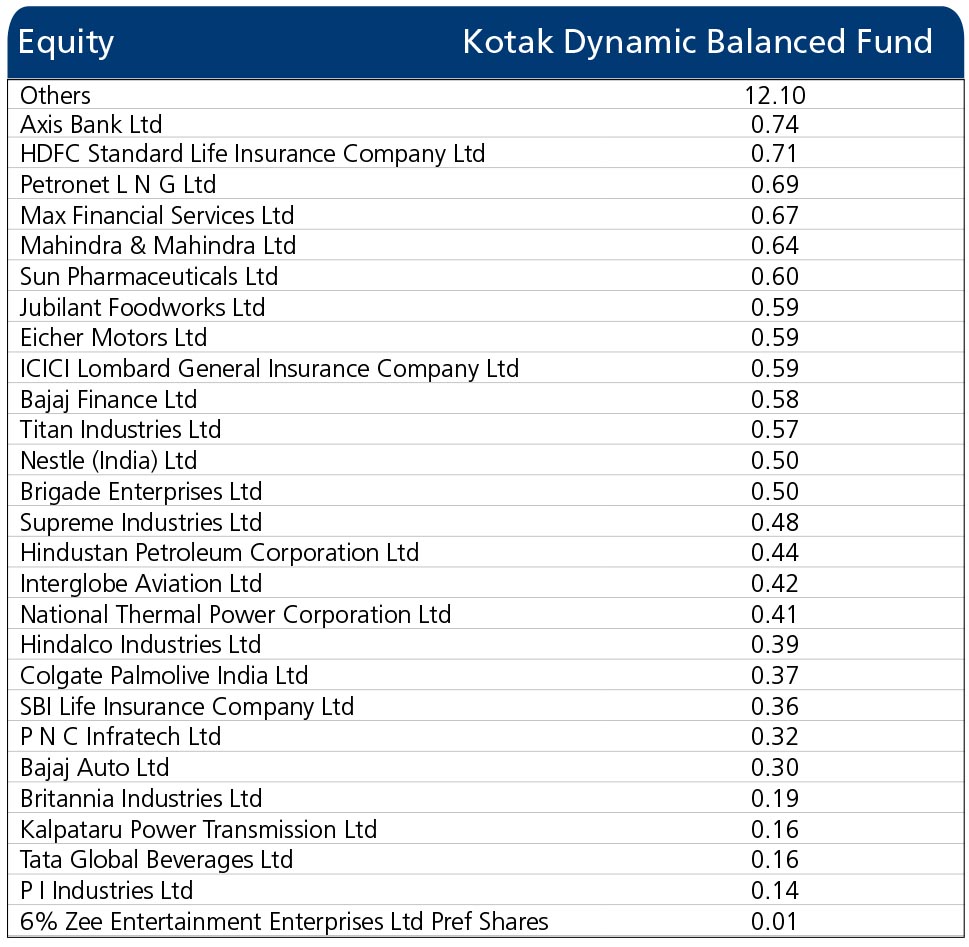This screenshot has width=969, height=947.
Task: Click "Jubilant Foodworks Ltd" name
Action: (x=143, y=307)
